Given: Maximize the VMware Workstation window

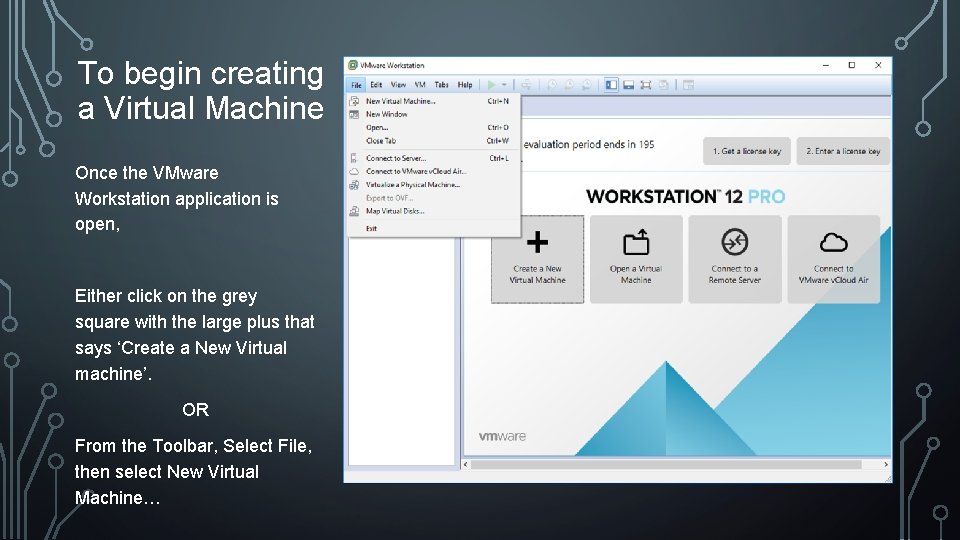Looking at the screenshot, I should pyautogui.click(x=852, y=65).
